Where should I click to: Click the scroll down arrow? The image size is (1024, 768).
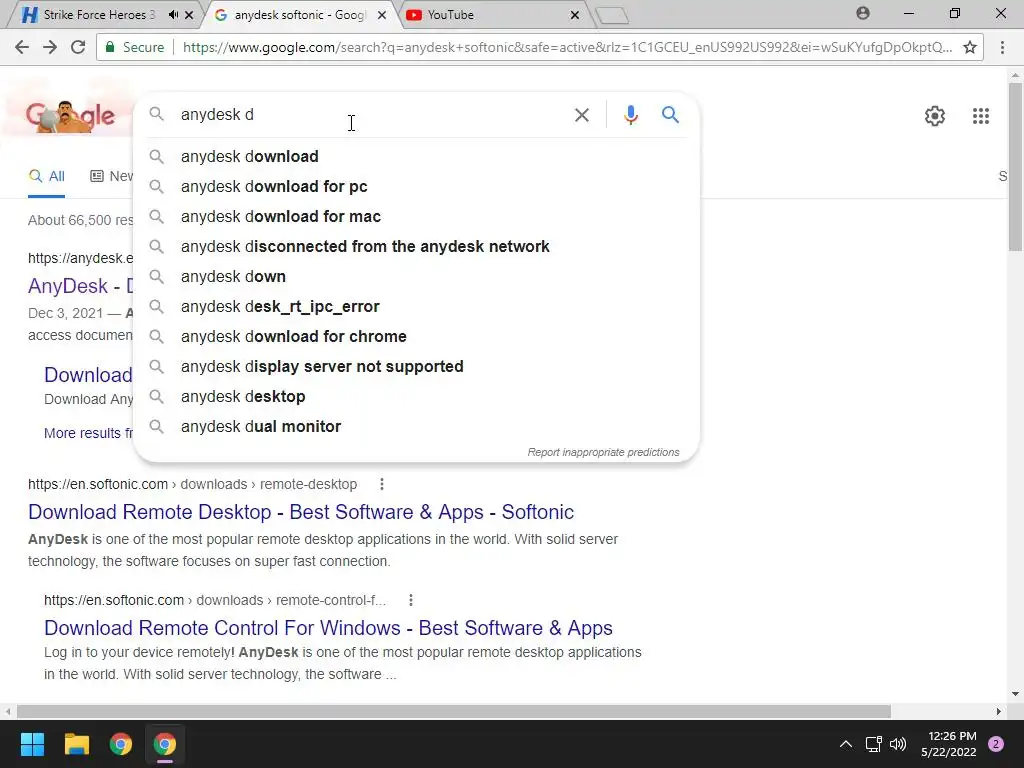(x=1015, y=694)
